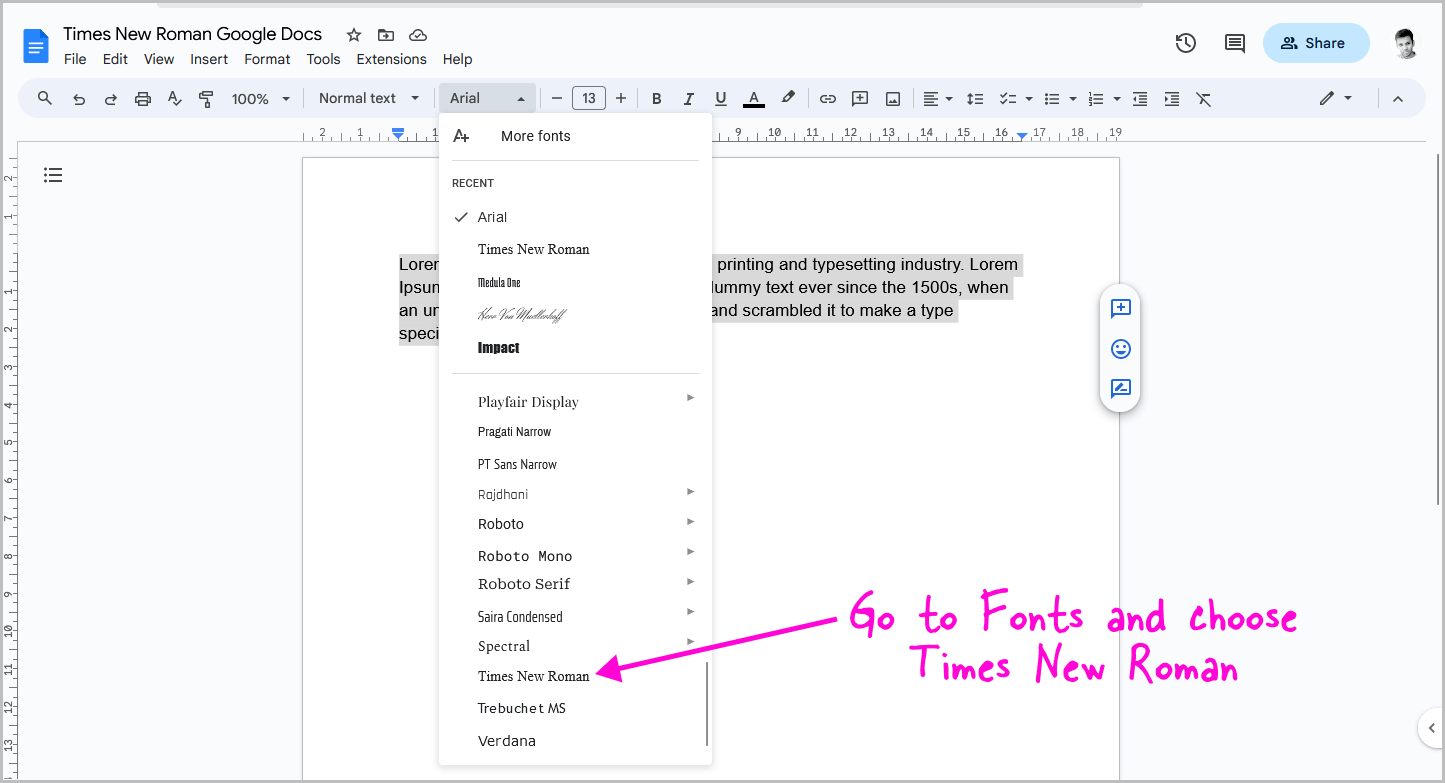Toggle italic formatting
Viewport: 1445px width, 783px height.
689,98
